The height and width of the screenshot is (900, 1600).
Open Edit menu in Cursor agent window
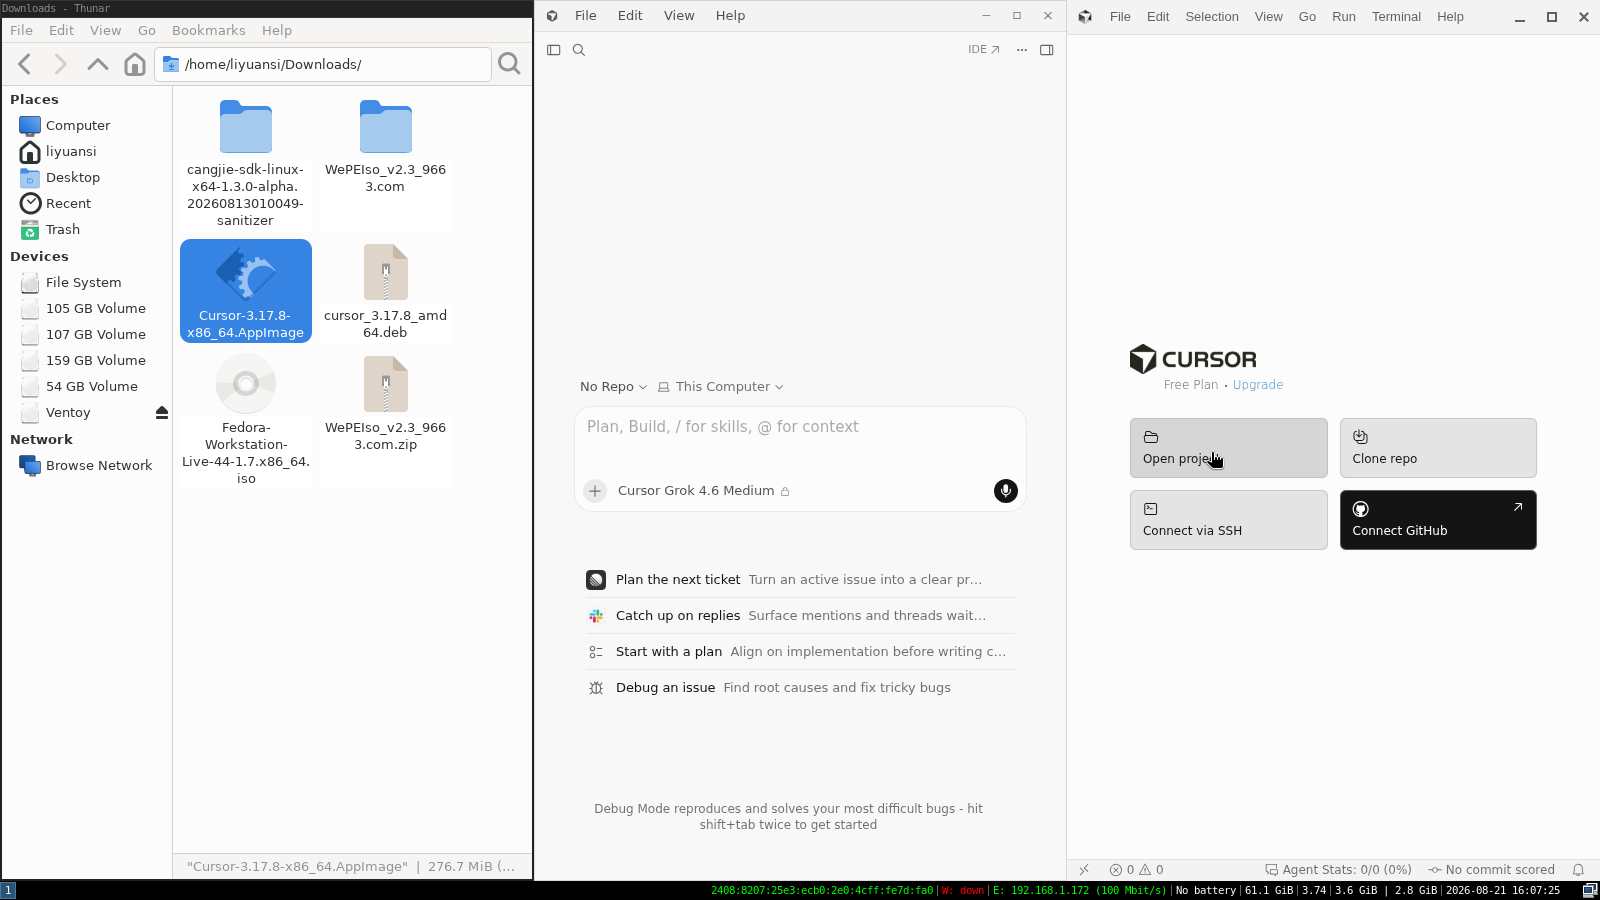click(x=630, y=16)
